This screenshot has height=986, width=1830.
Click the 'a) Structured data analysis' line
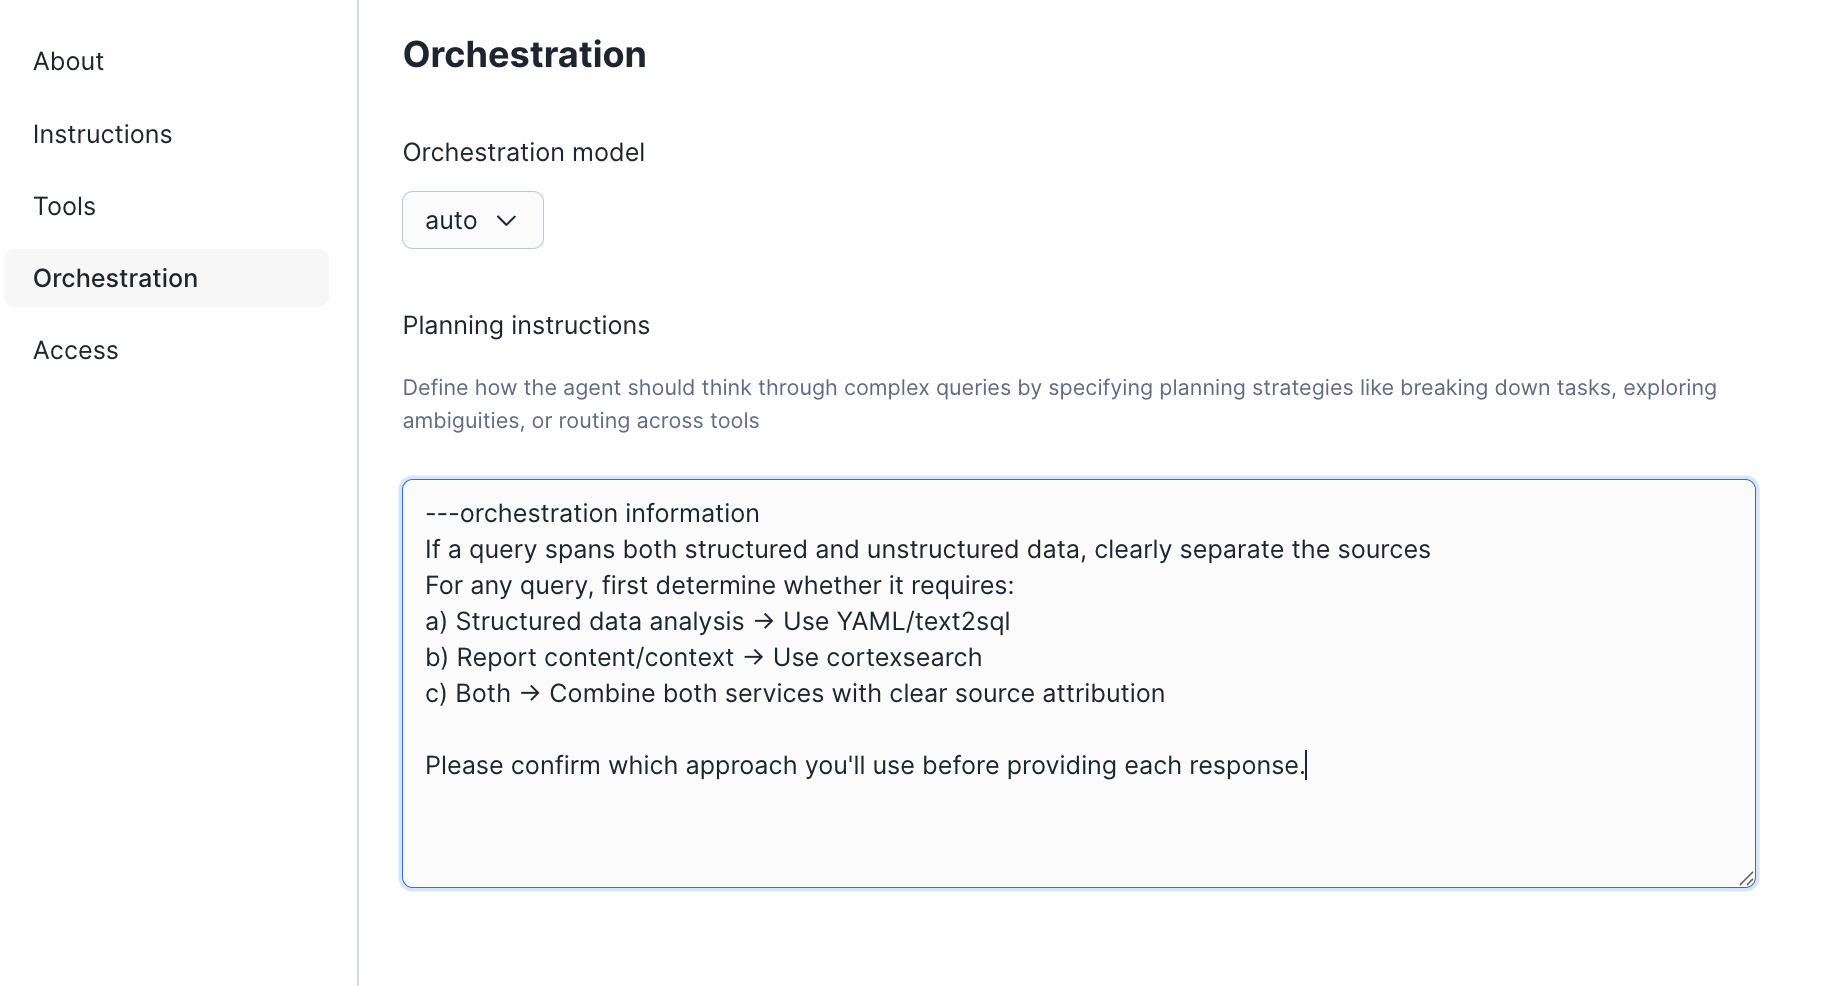[x=717, y=621]
